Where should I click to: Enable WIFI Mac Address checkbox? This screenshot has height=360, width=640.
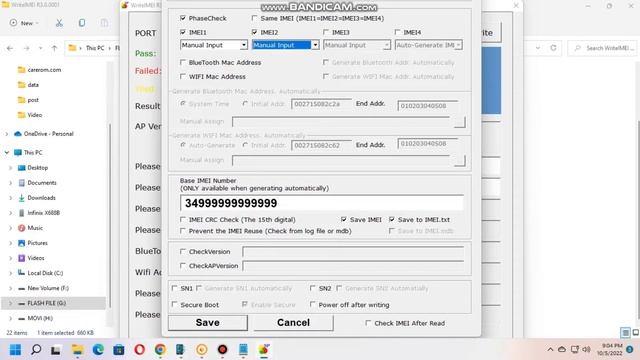pyautogui.click(x=183, y=76)
